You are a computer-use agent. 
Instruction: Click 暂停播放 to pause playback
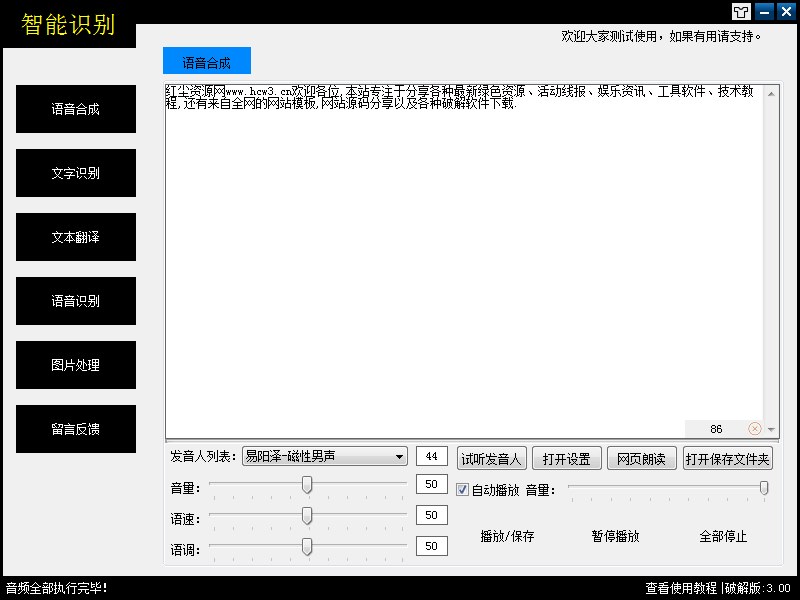[615, 536]
